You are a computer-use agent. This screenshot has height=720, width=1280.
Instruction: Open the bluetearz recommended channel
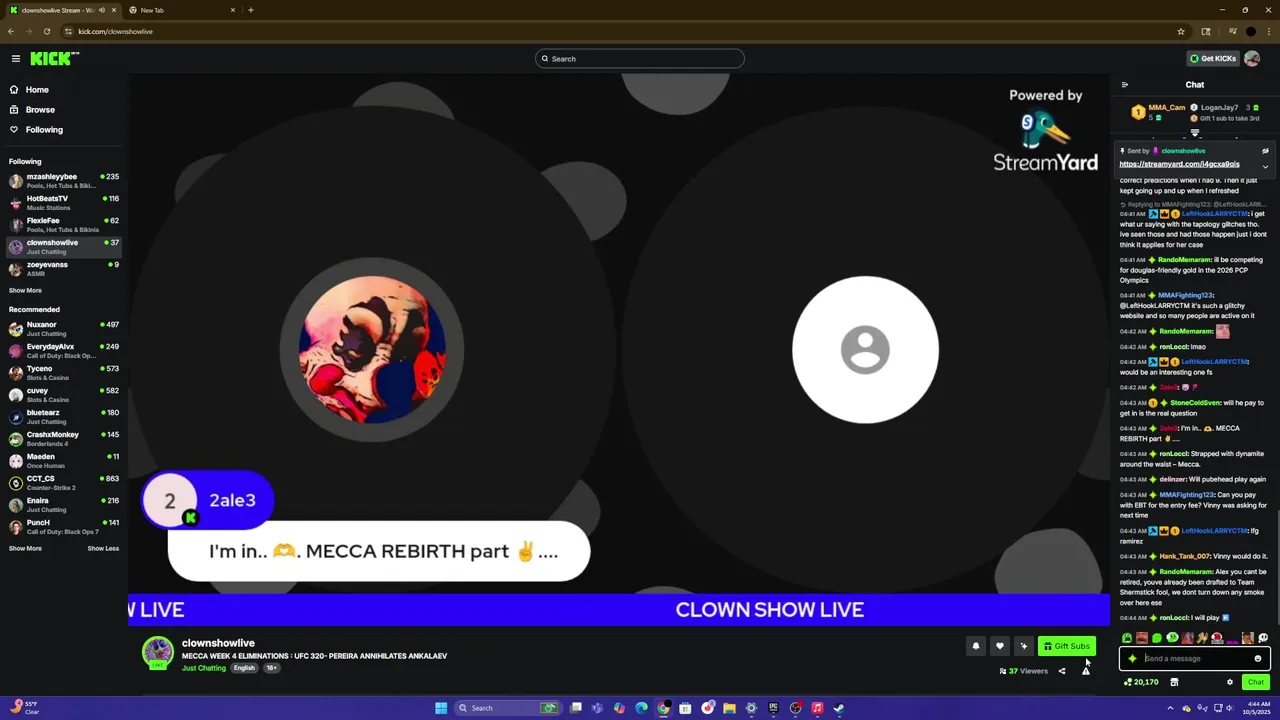[x=64, y=417]
